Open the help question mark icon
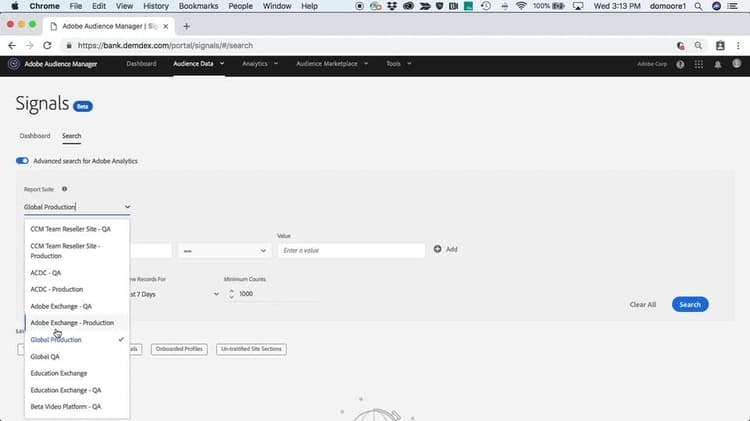 pyautogui.click(x=680, y=64)
